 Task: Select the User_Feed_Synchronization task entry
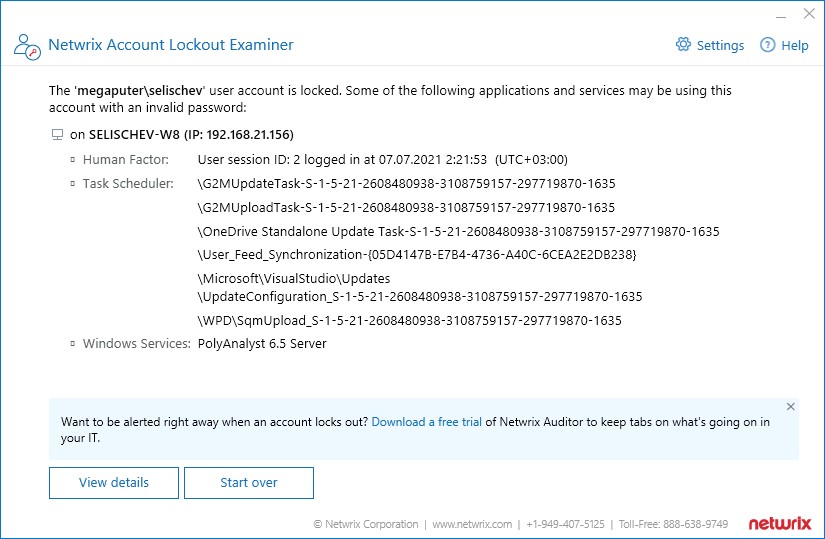pyautogui.click(x=417, y=255)
